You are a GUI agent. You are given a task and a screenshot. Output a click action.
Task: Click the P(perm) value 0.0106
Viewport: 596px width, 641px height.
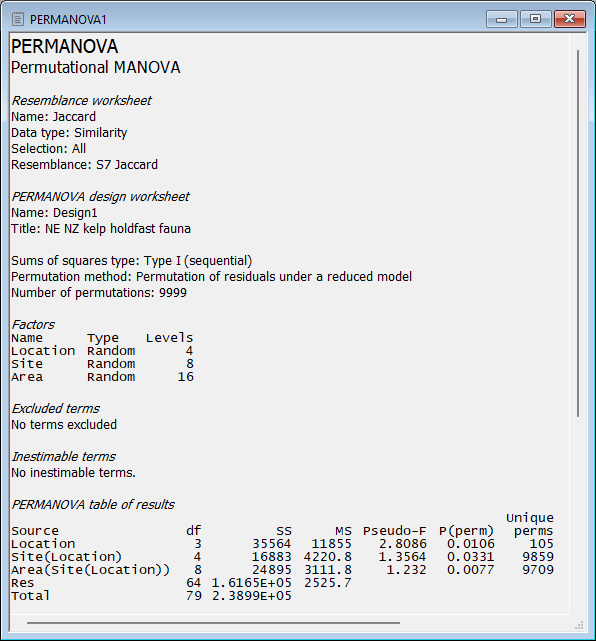[x=471, y=544]
